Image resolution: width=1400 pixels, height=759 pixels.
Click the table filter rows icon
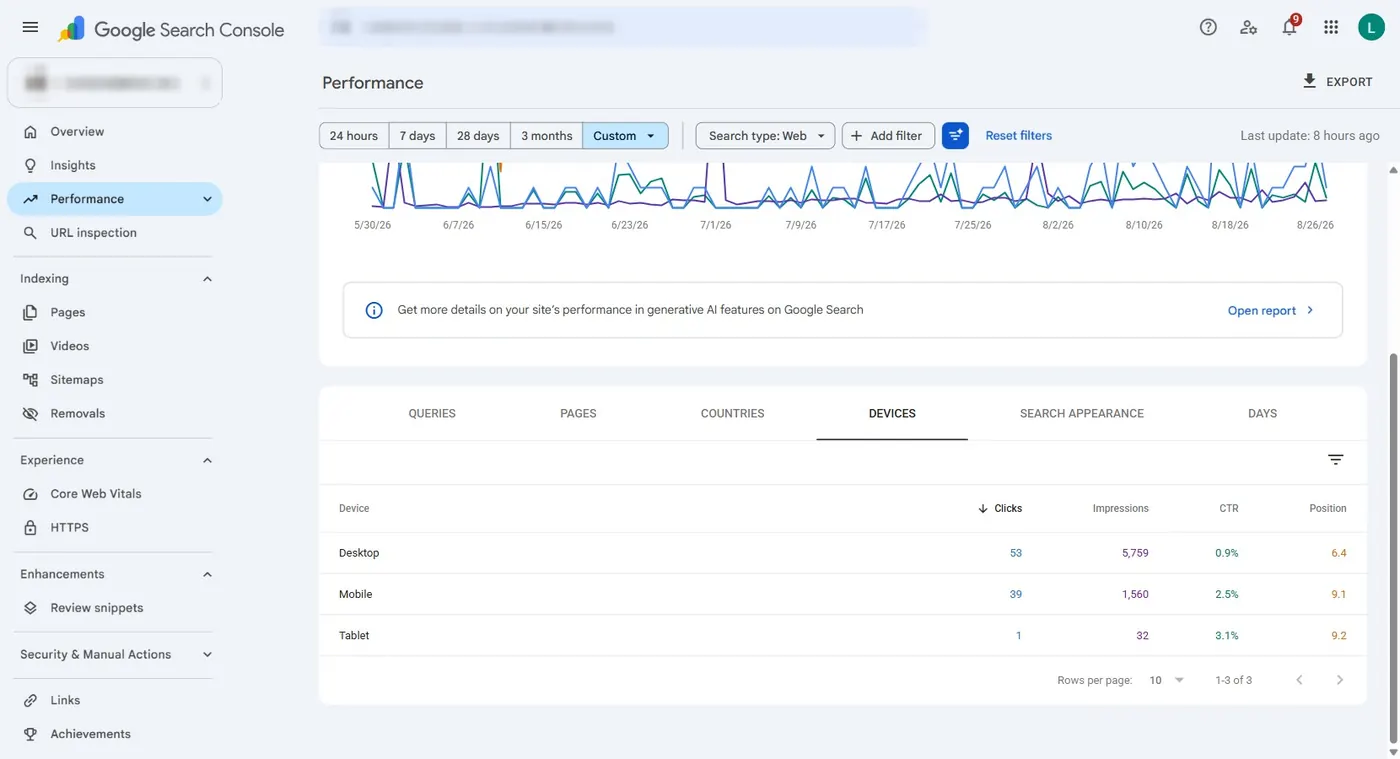1335,460
